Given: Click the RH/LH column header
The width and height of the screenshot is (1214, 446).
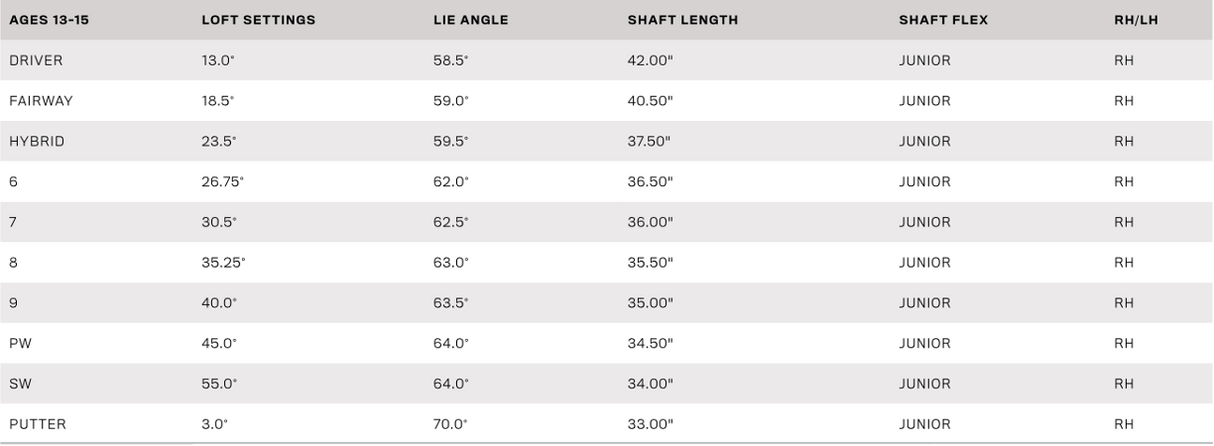Looking at the screenshot, I should (1138, 20).
